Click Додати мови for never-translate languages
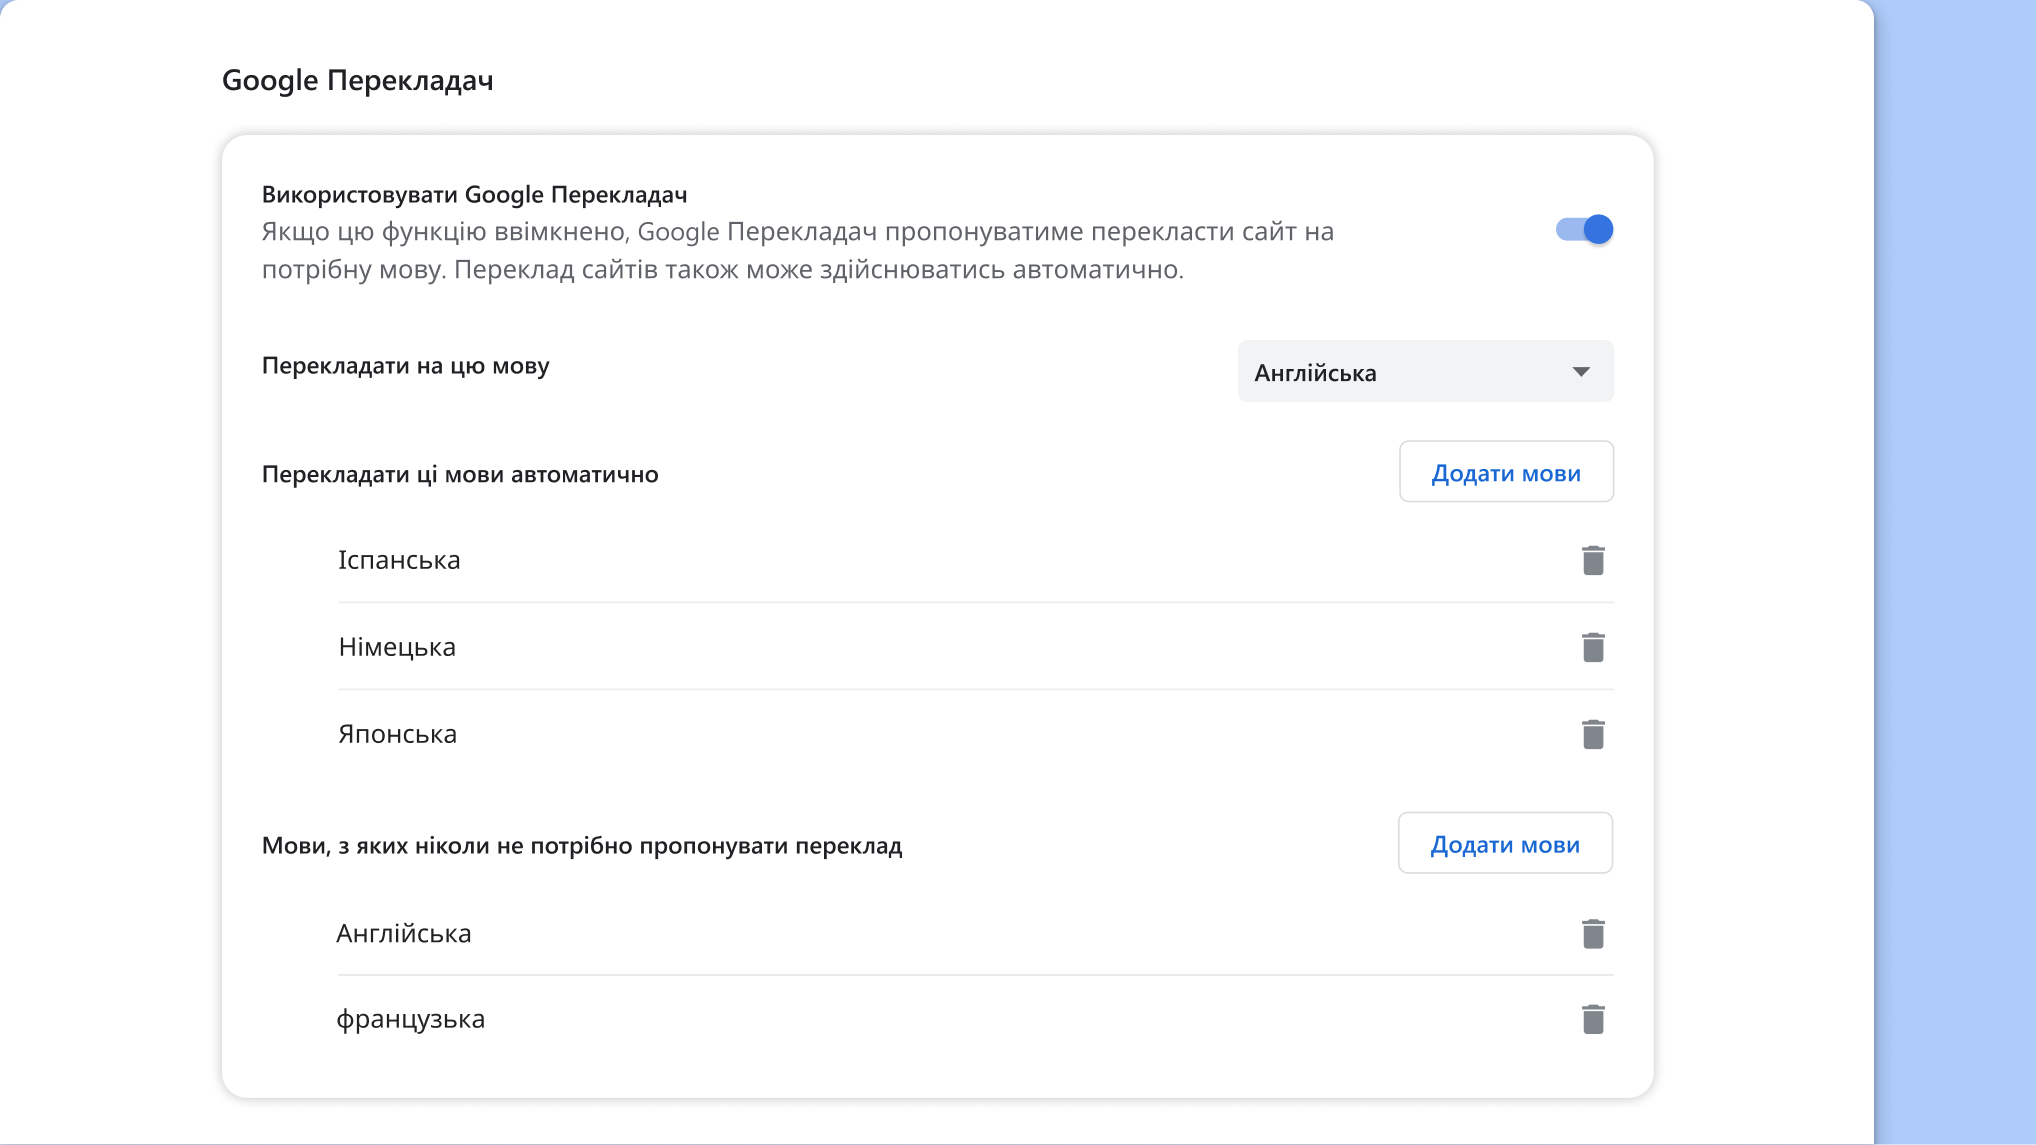Screen dimensions: 2036x1145 [1505, 843]
